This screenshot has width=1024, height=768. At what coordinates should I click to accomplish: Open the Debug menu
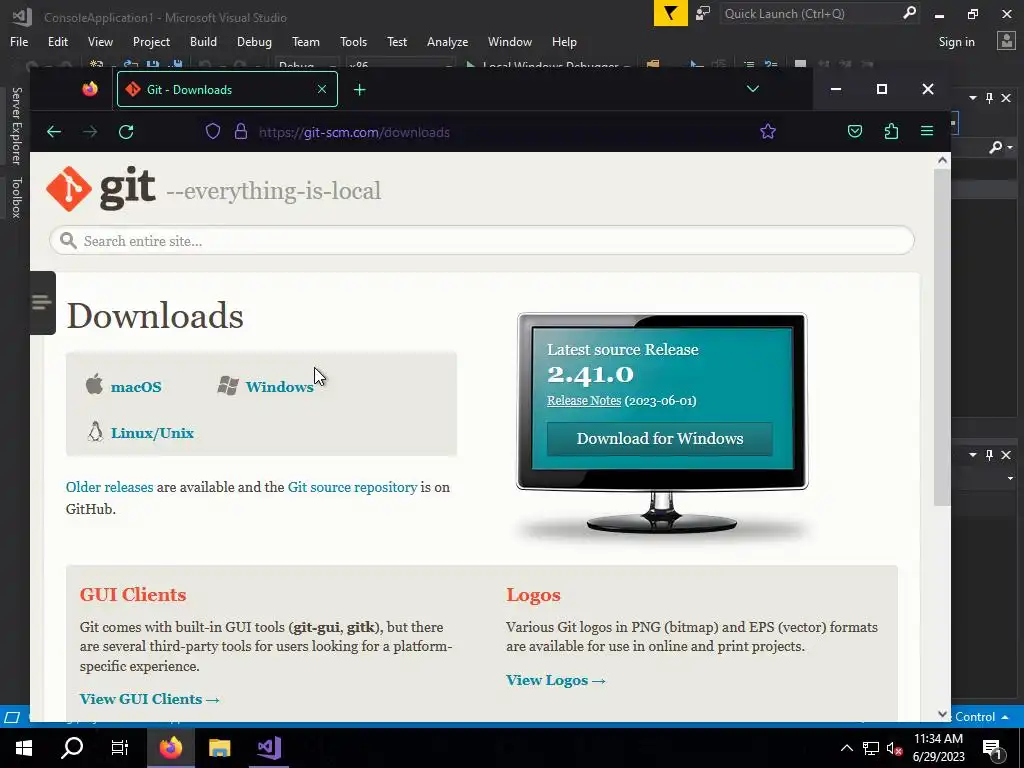(x=254, y=42)
